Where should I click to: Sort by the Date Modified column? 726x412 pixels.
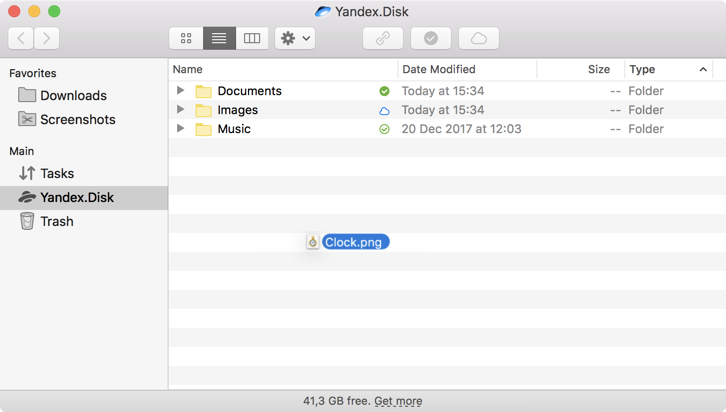pyautogui.click(x=438, y=69)
